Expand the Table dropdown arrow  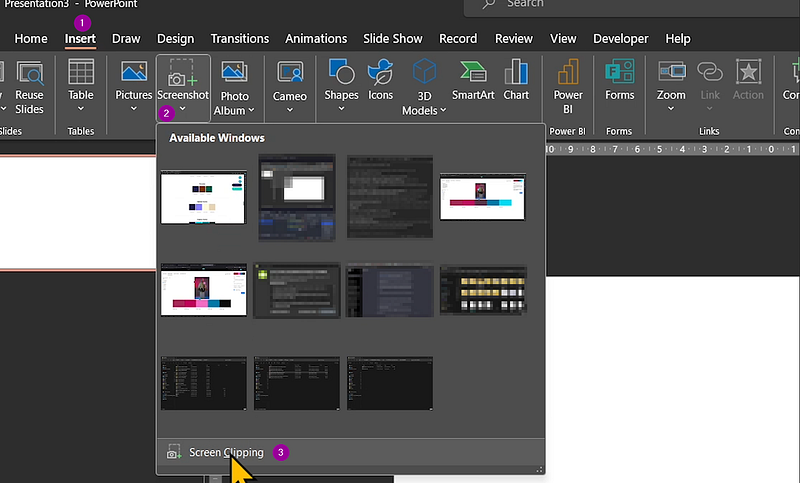pos(81,109)
